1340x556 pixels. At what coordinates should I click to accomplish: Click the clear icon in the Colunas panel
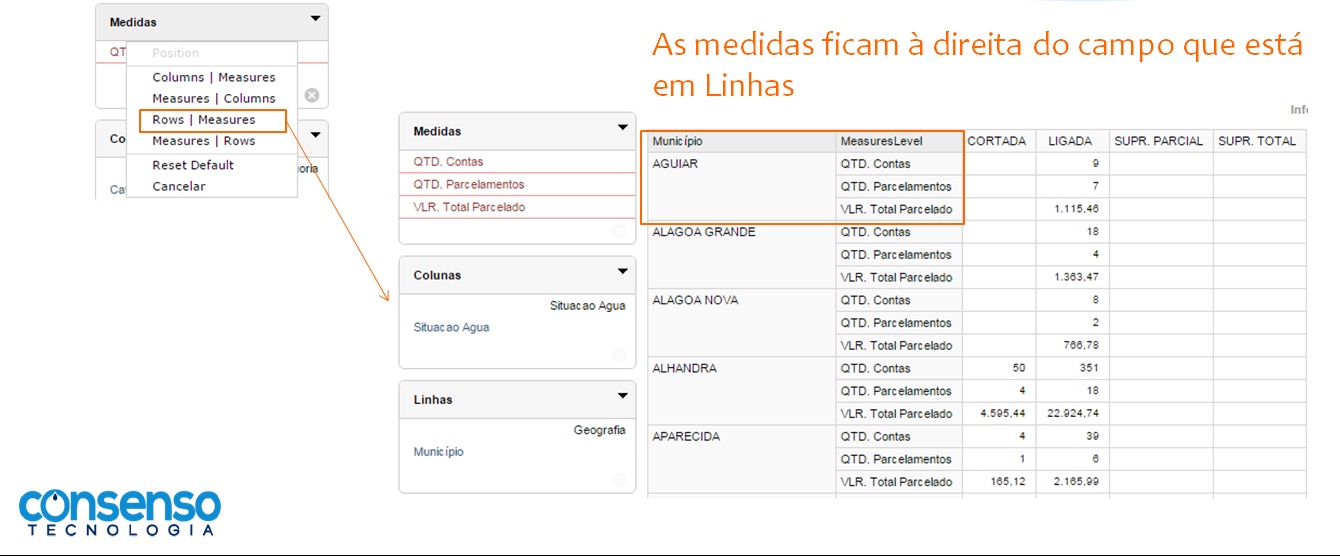pyautogui.click(x=619, y=355)
